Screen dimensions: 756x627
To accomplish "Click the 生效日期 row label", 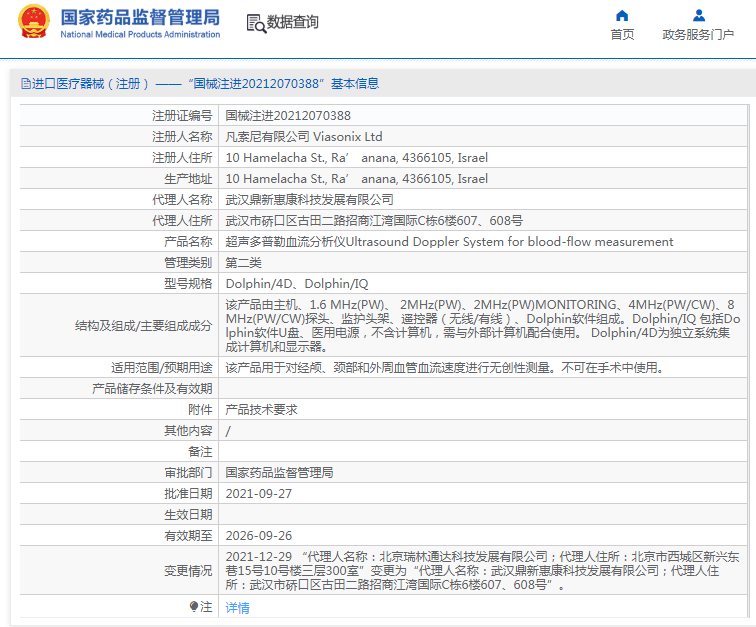I will (188, 515).
